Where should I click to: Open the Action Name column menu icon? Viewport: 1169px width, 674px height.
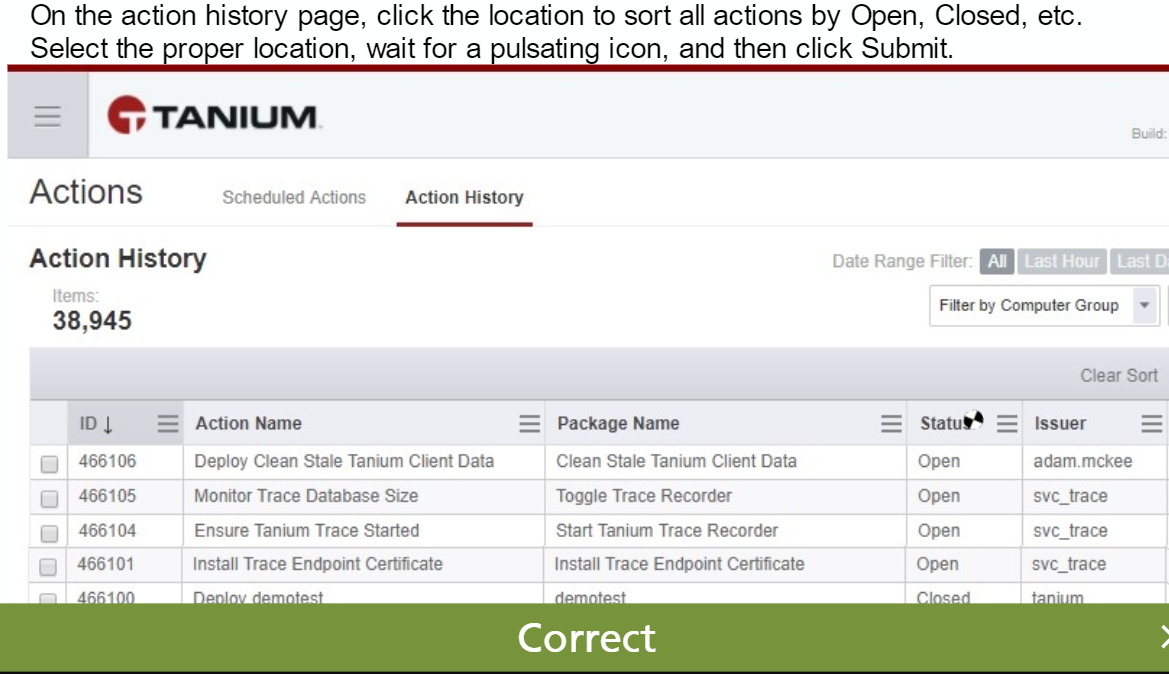point(530,424)
